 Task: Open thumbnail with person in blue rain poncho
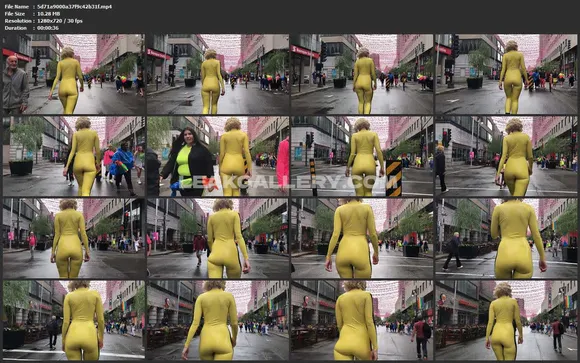click(74, 156)
